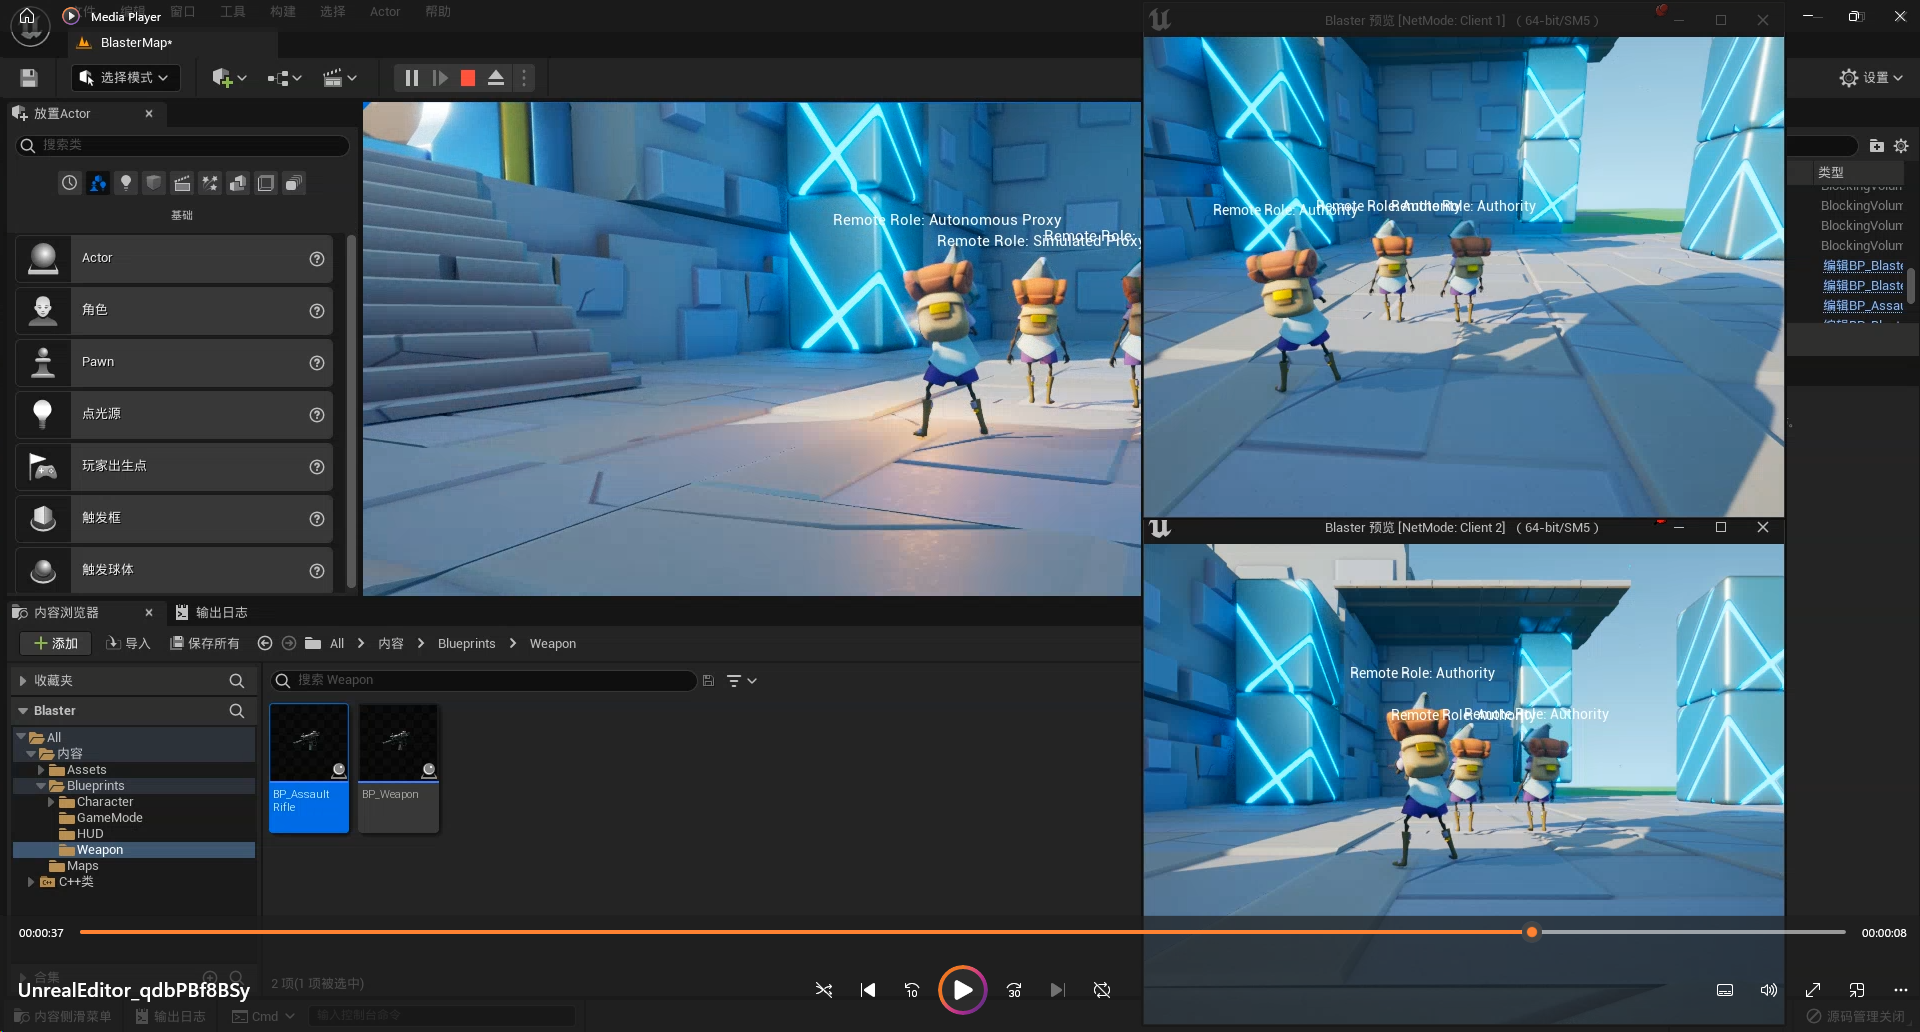
Task: Eject from the player controller
Action: tap(496, 78)
